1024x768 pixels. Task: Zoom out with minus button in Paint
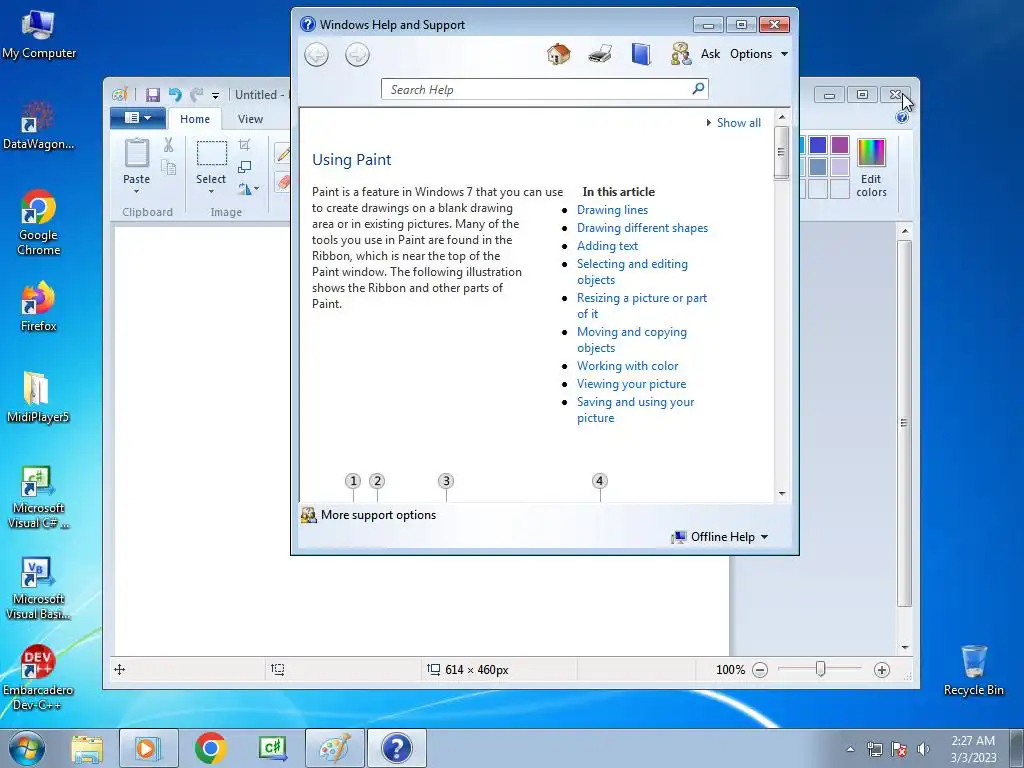tap(760, 669)
